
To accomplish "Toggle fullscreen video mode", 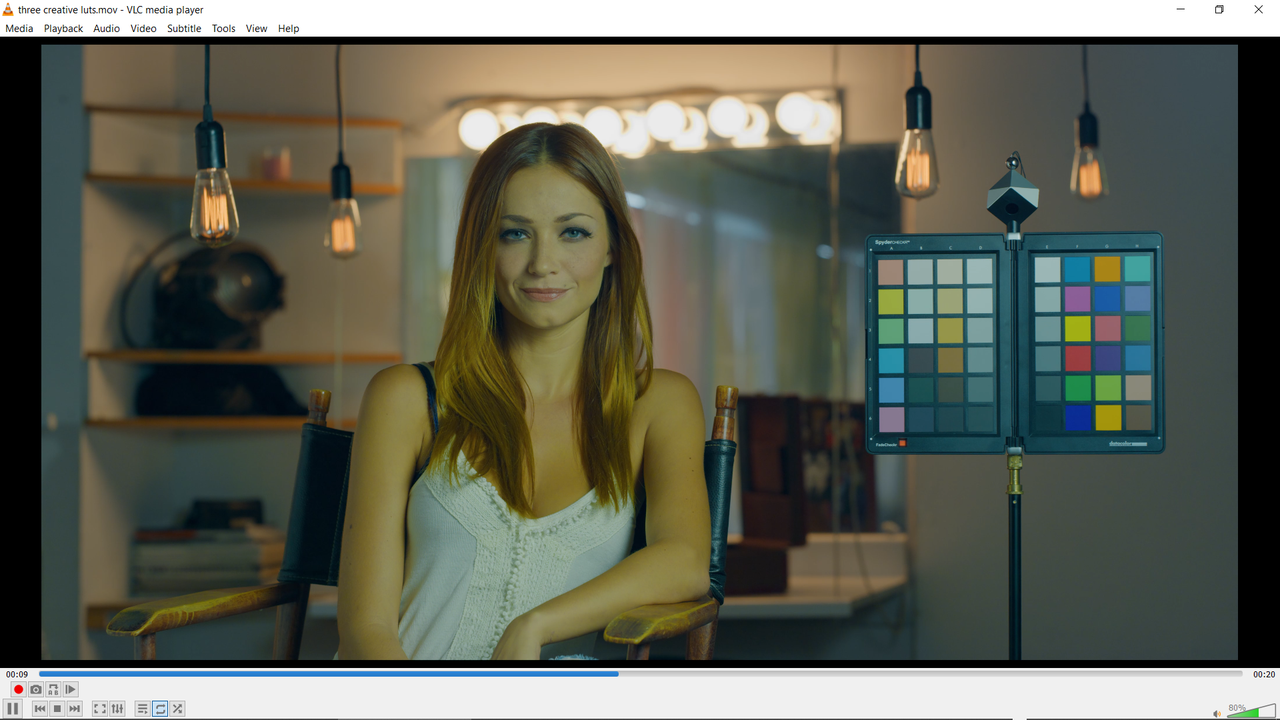I will coord(100,708).
